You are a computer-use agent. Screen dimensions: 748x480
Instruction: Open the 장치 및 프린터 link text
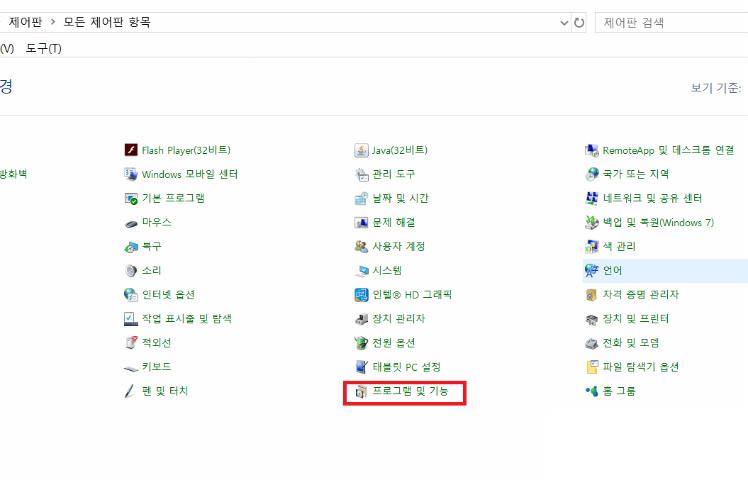coord(635,319)
